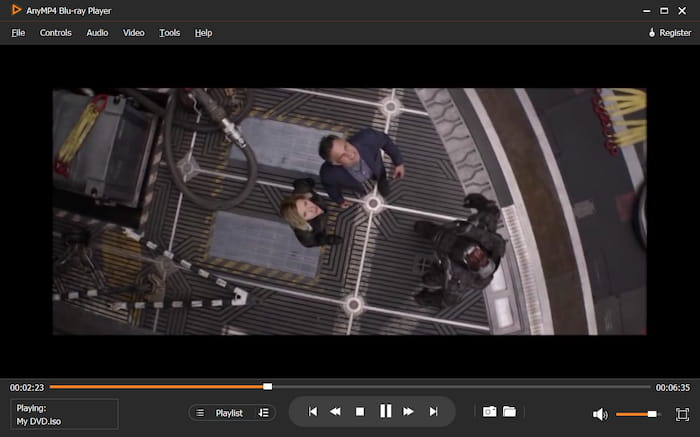This screenshot has width=700, height=437.
Task: Open the Help menu
Action: (x=204, y=33)
